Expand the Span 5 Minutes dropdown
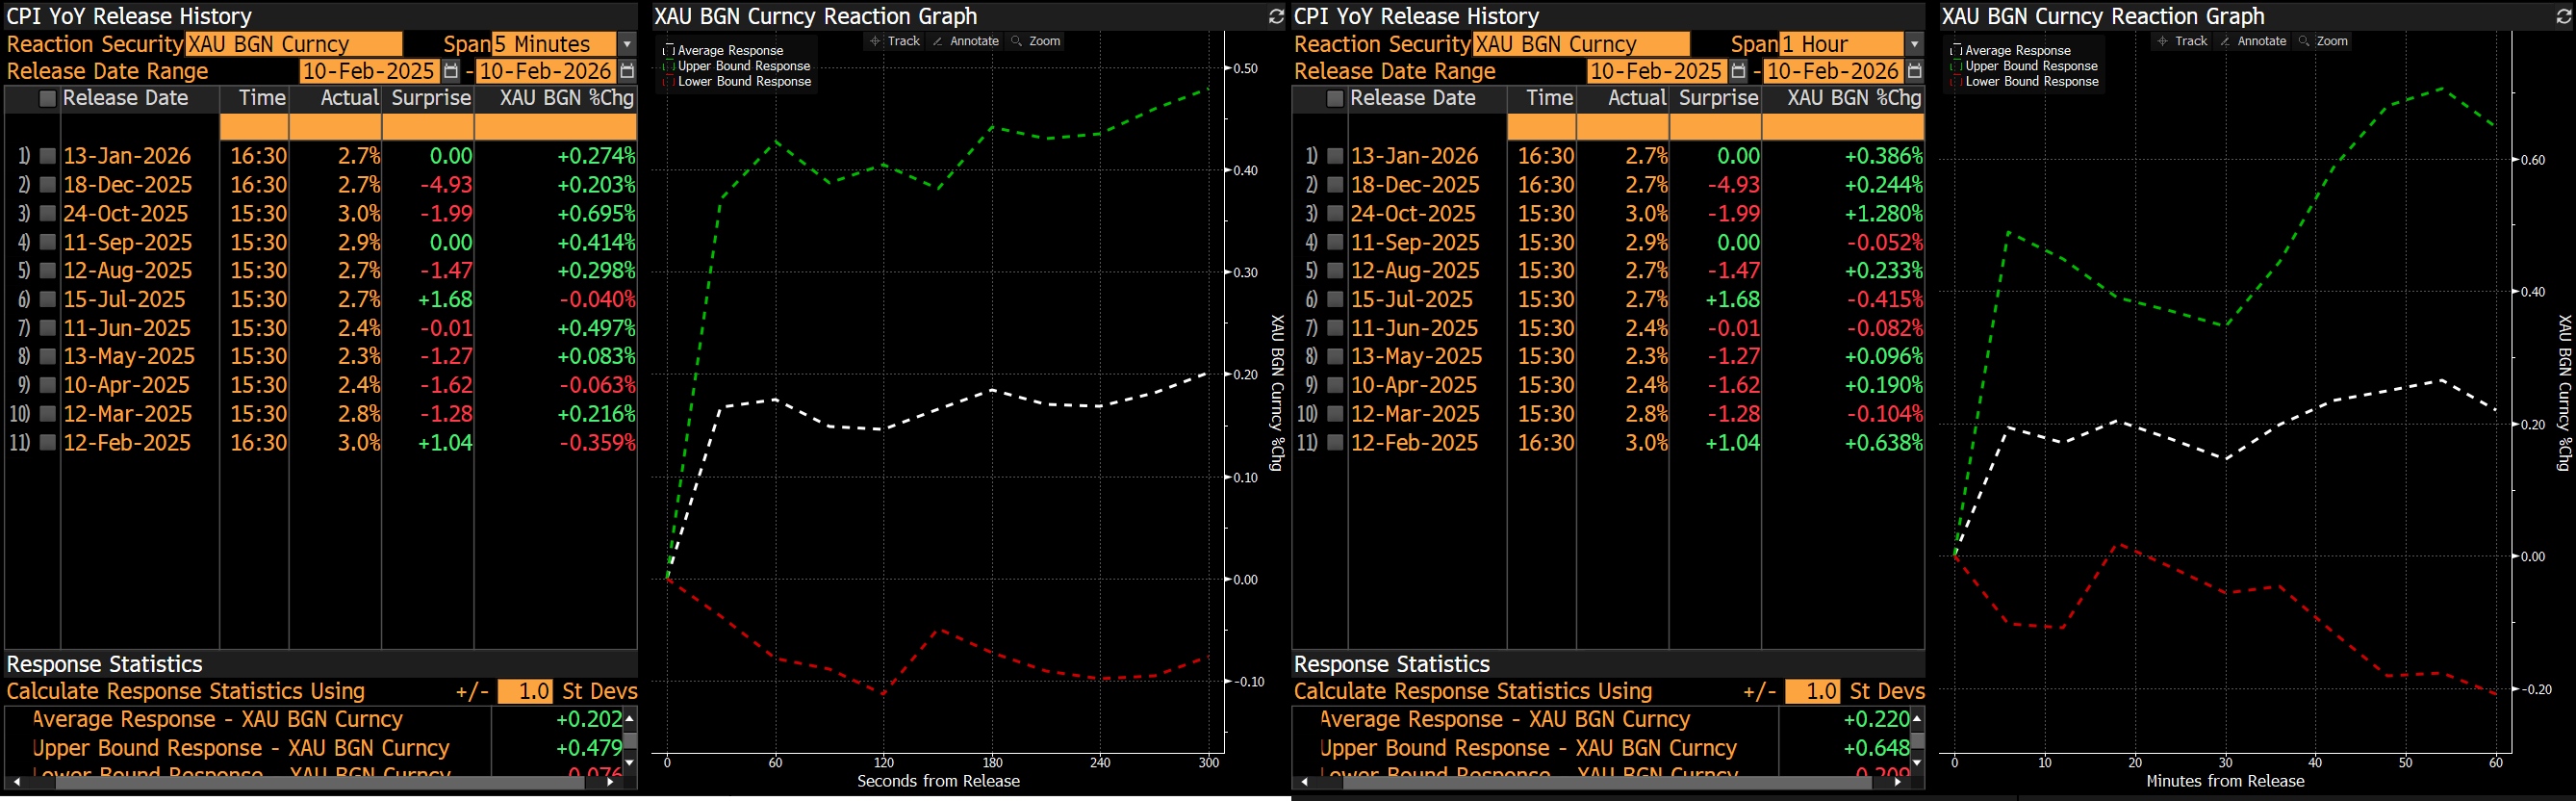Screen dimensions: 2576x801 (x=627, y=44)
